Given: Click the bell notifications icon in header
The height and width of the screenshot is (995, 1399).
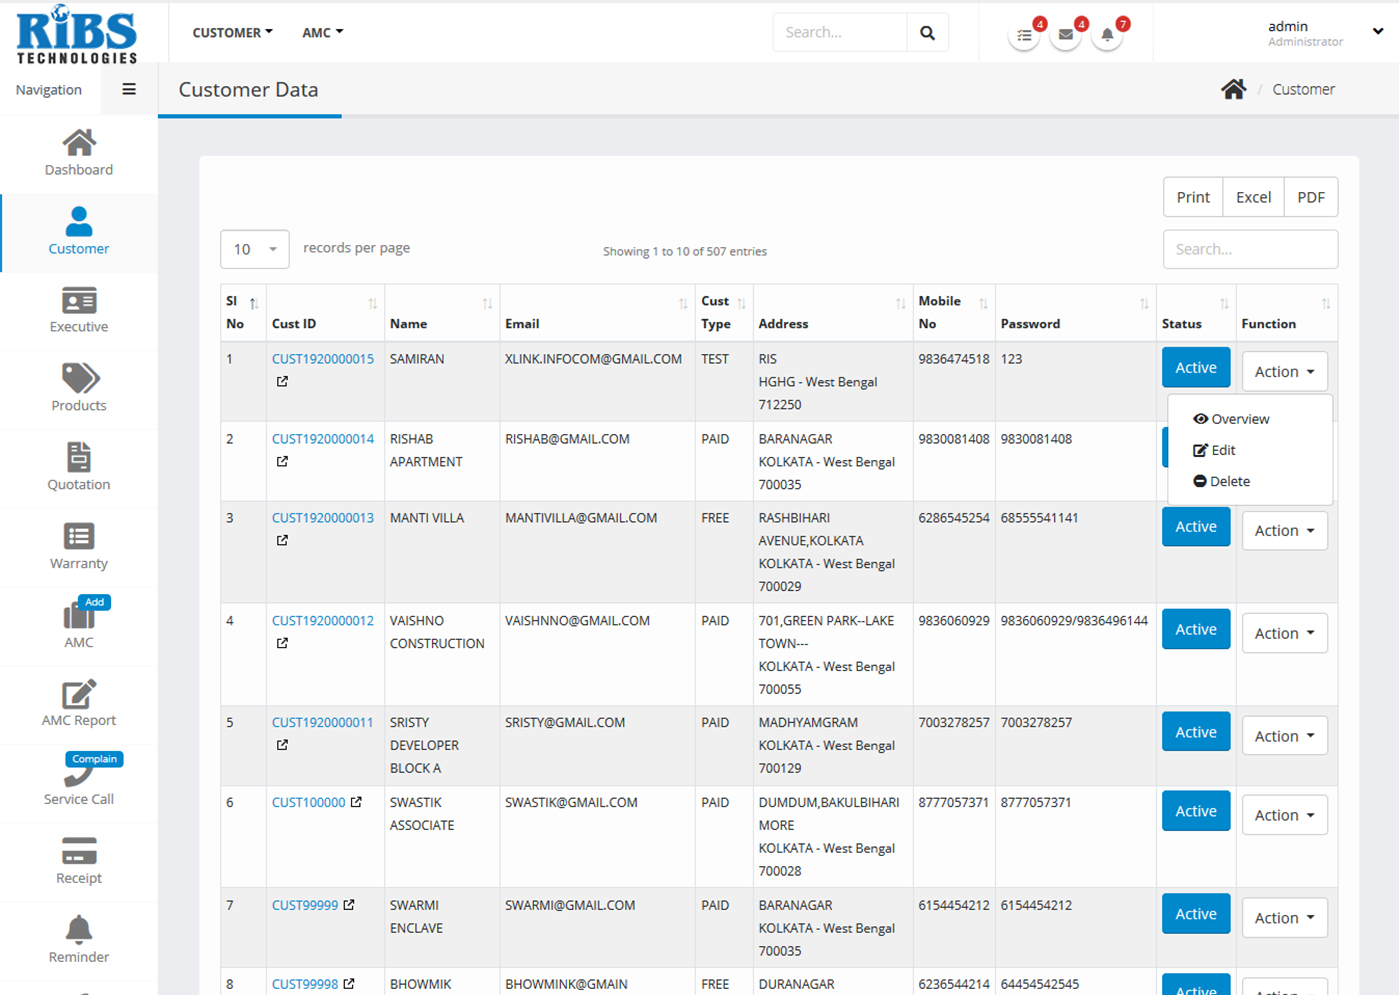Looking at the screenshot, I should click(1107, 35).
